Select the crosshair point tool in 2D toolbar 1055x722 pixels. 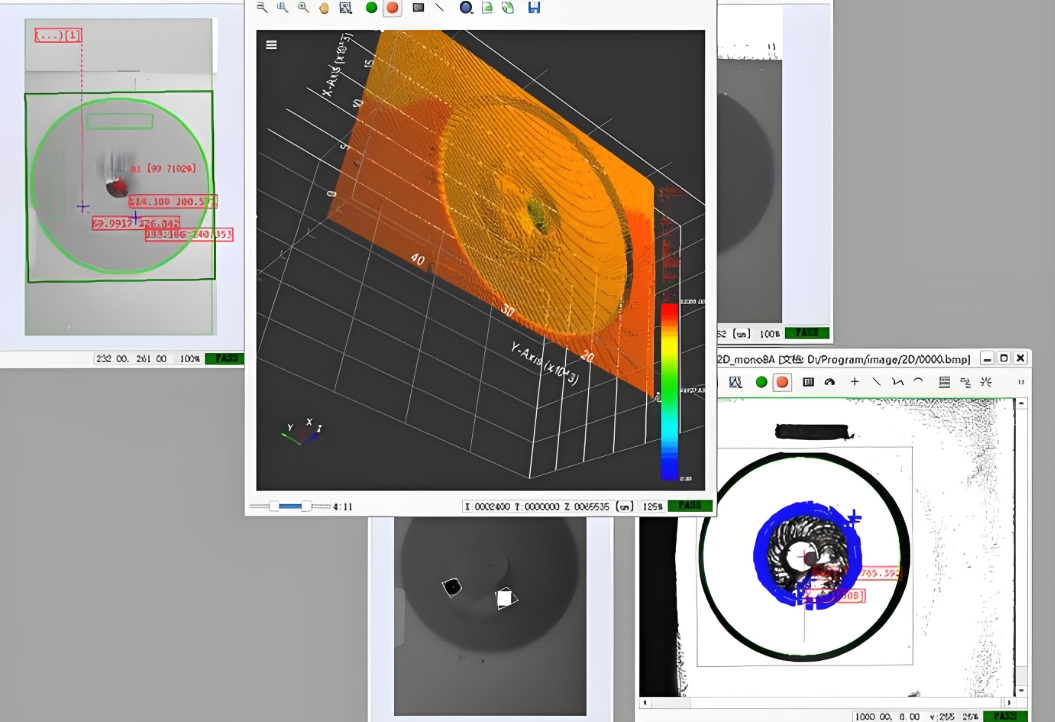854,382
